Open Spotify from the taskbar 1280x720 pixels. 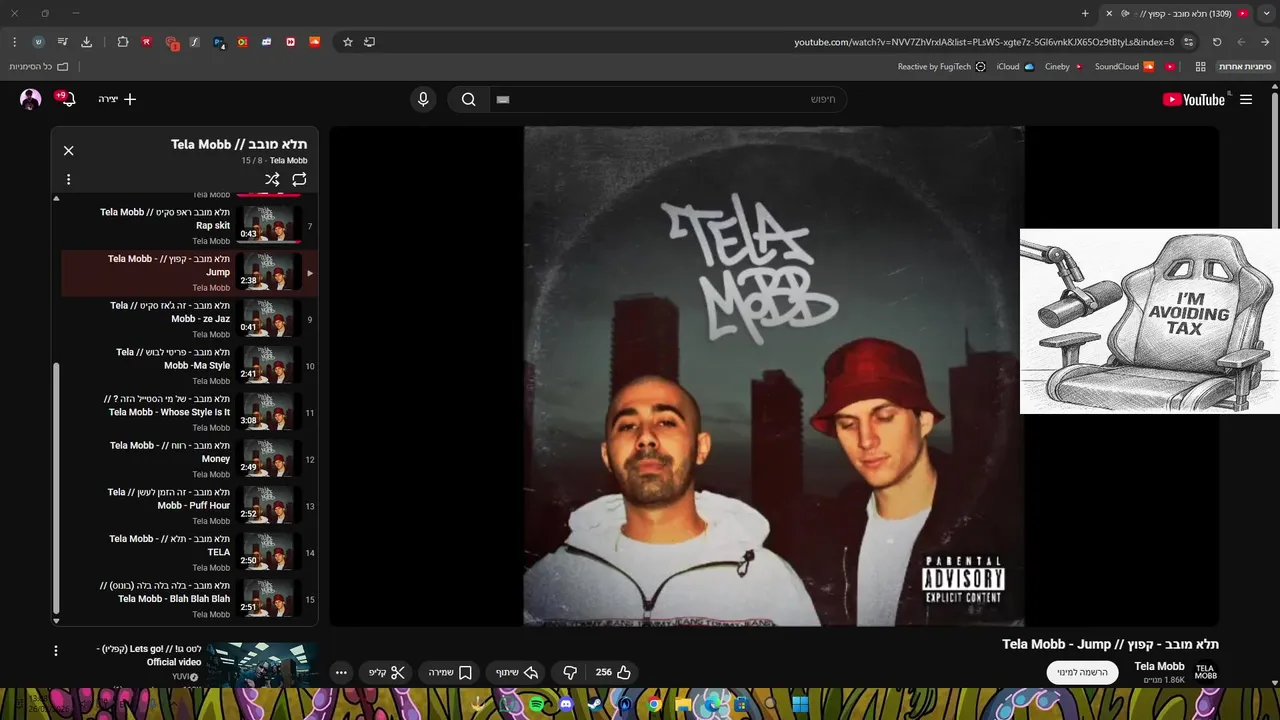pyautogui.click(x=537, y=705)
